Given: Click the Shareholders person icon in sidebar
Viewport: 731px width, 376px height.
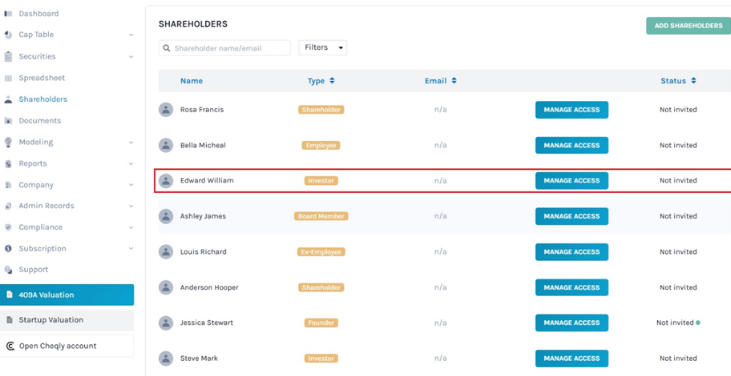Looking at the screenshot, I should pos(8,99).
